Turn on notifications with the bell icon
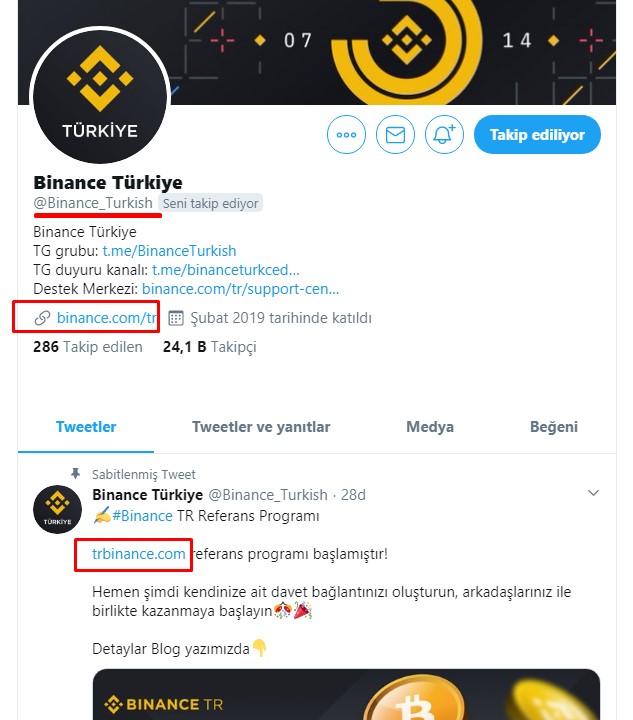The height and width of the screenshot is (720, 633). 444,135
